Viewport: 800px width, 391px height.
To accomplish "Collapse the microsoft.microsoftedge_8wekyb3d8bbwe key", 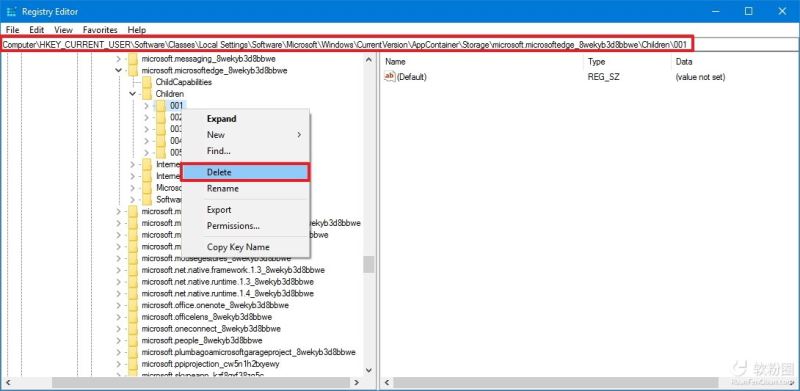I will point(118,70).
